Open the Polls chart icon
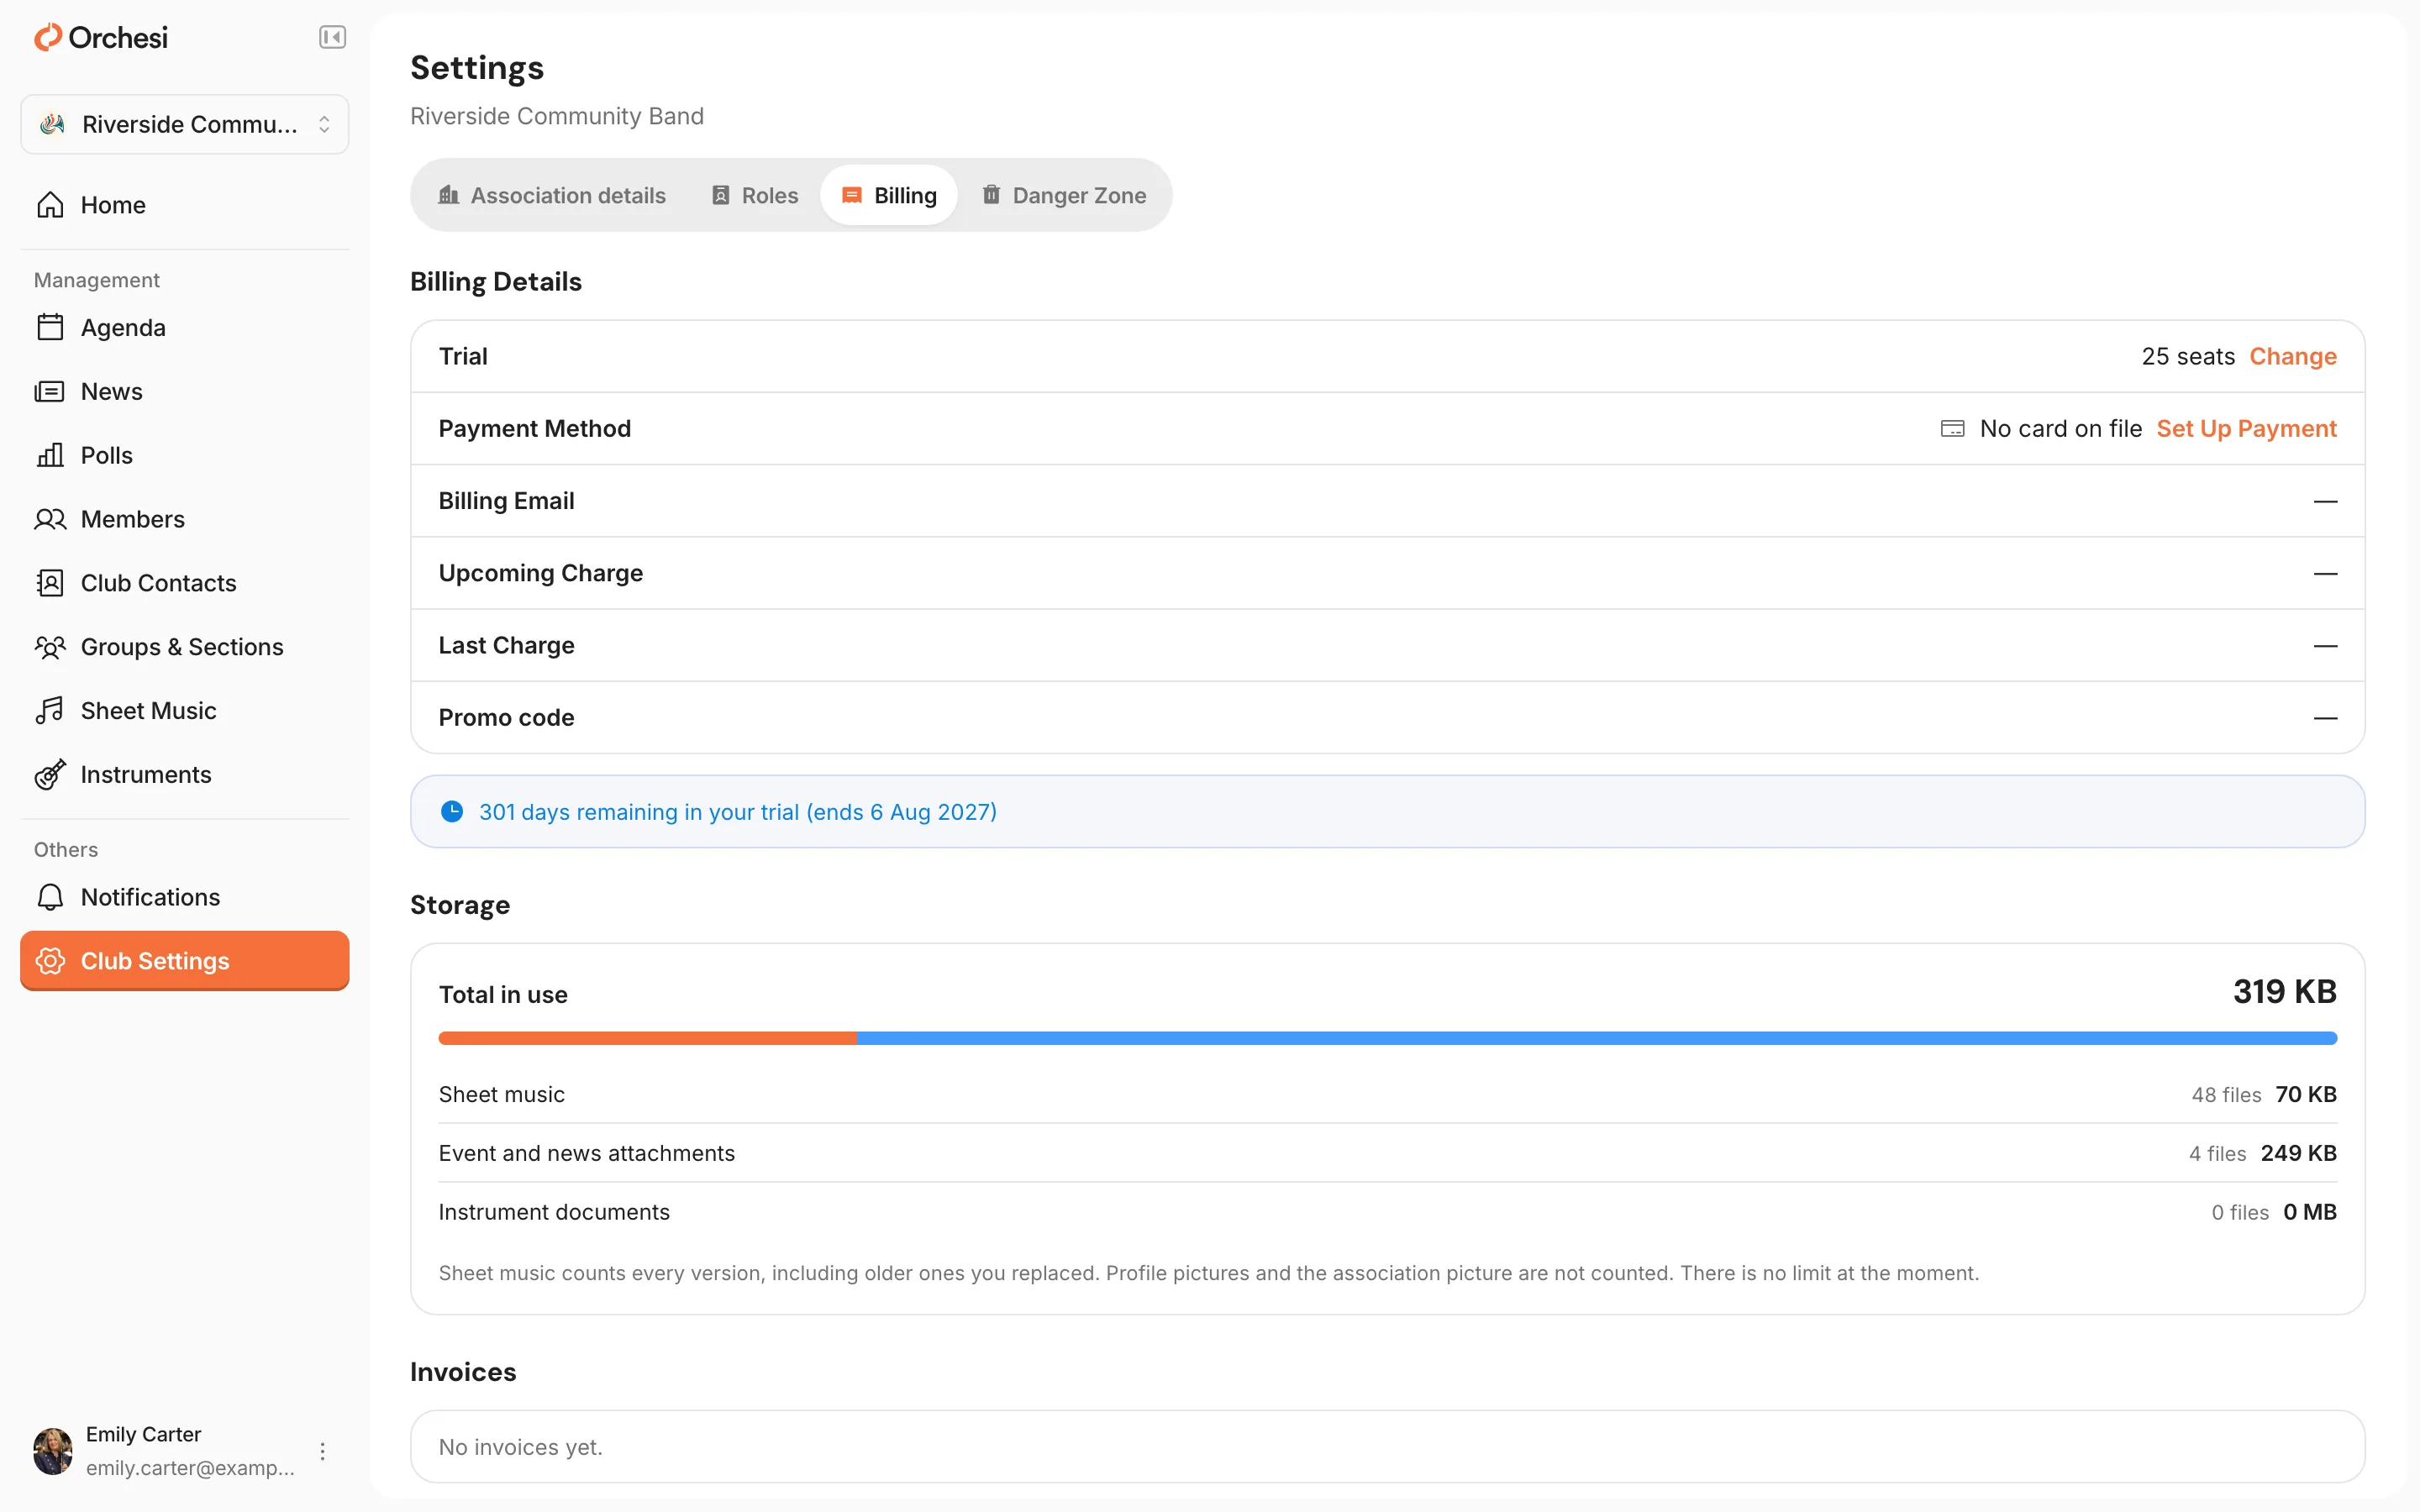 50,455
